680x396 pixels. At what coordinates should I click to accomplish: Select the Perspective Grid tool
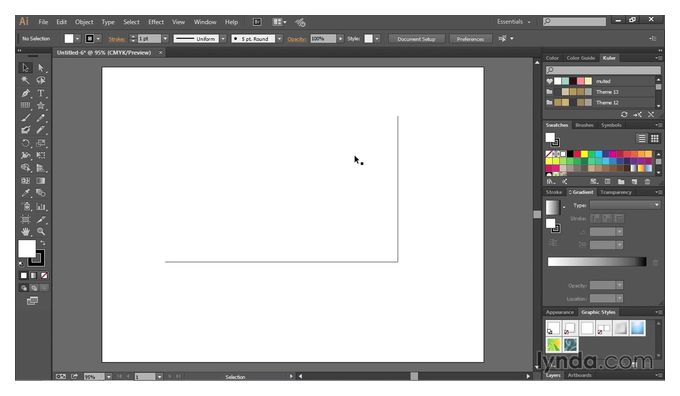[x=41, y=168]
